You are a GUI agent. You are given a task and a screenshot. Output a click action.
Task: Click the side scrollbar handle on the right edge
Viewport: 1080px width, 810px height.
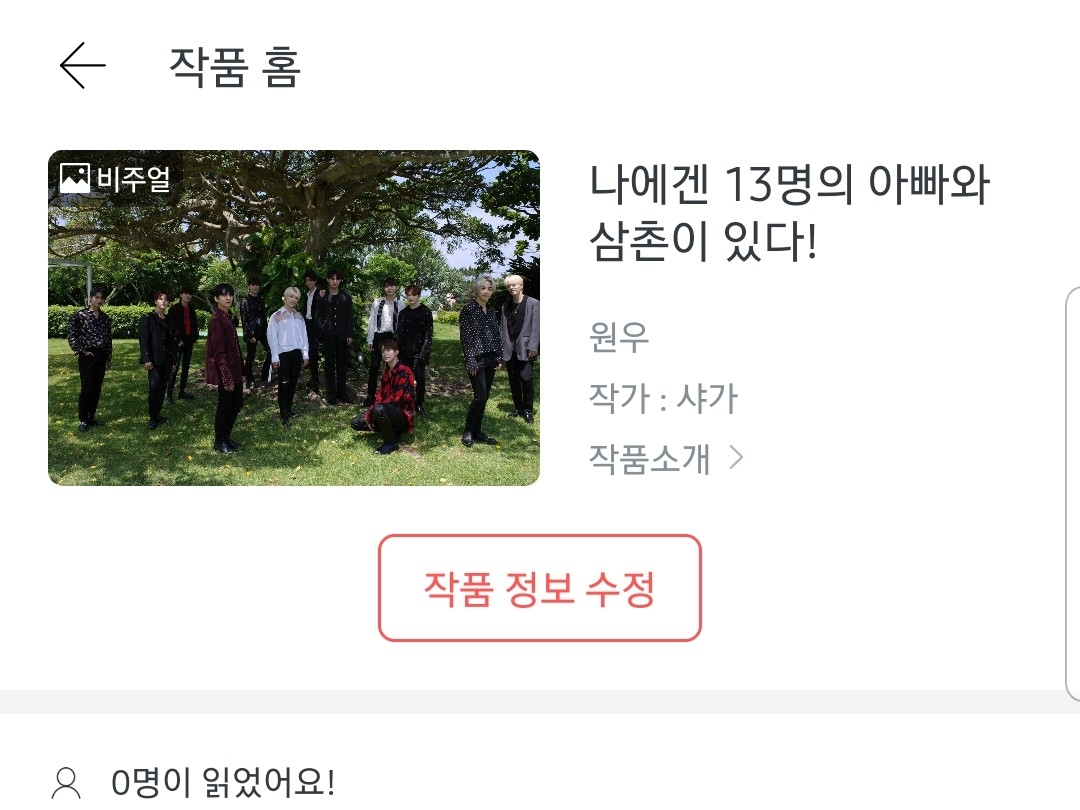coord(1073,494)
